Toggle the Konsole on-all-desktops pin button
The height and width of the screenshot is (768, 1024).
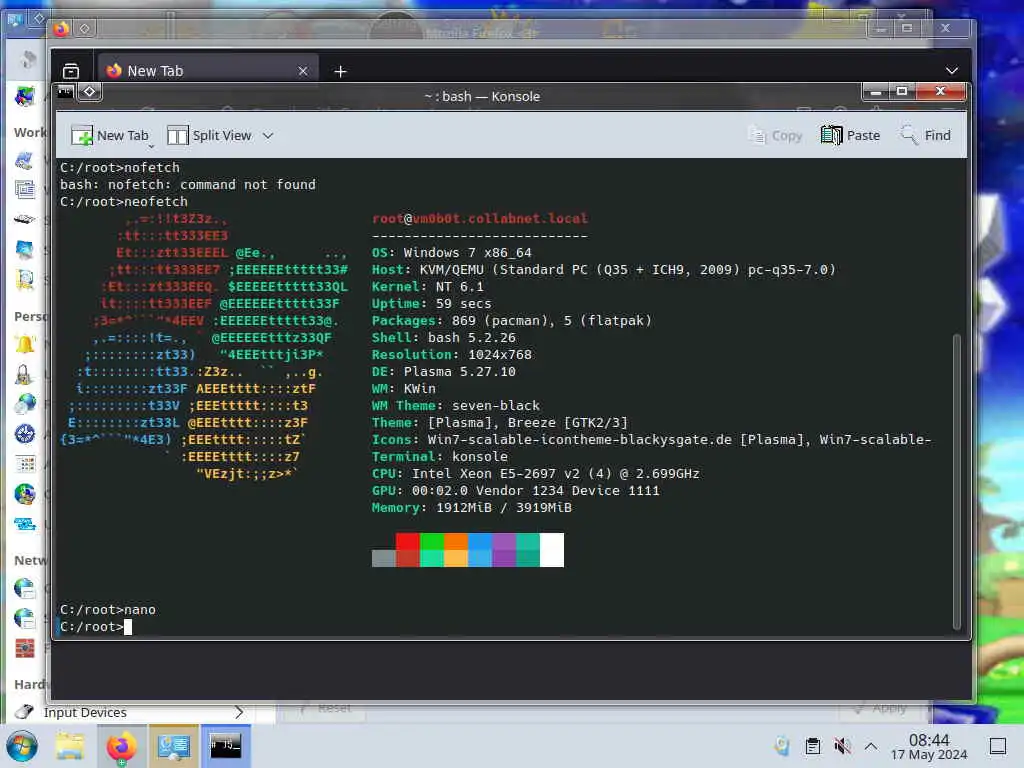tap(89, 91)
